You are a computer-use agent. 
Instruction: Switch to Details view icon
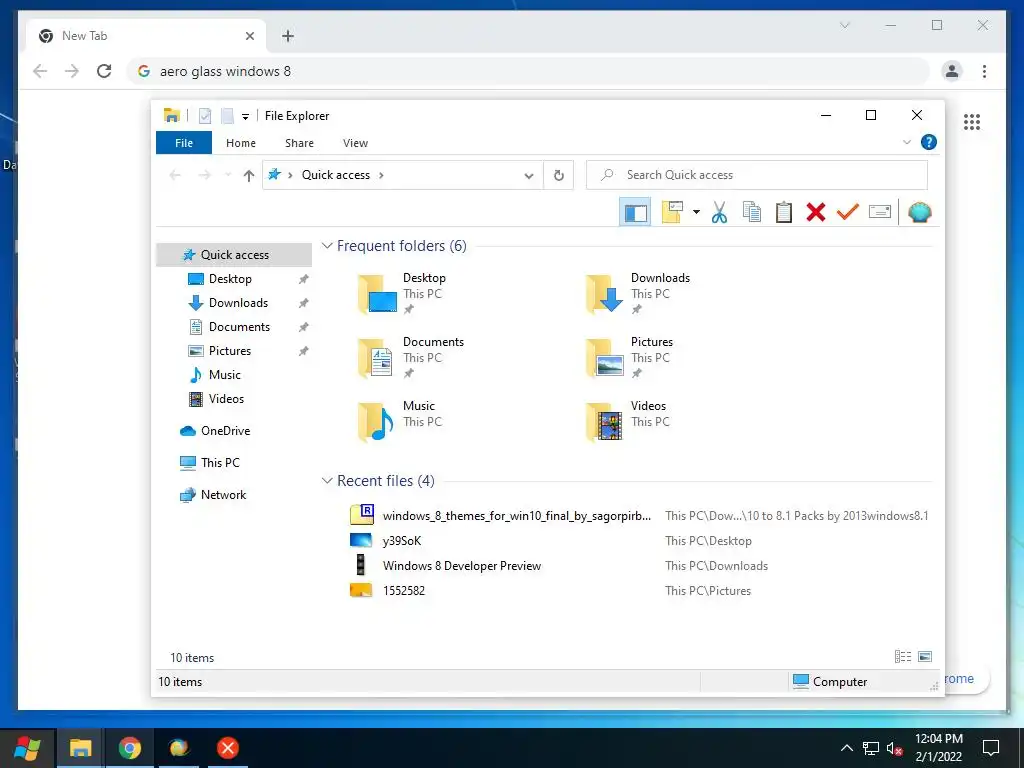tap(903, 657)
